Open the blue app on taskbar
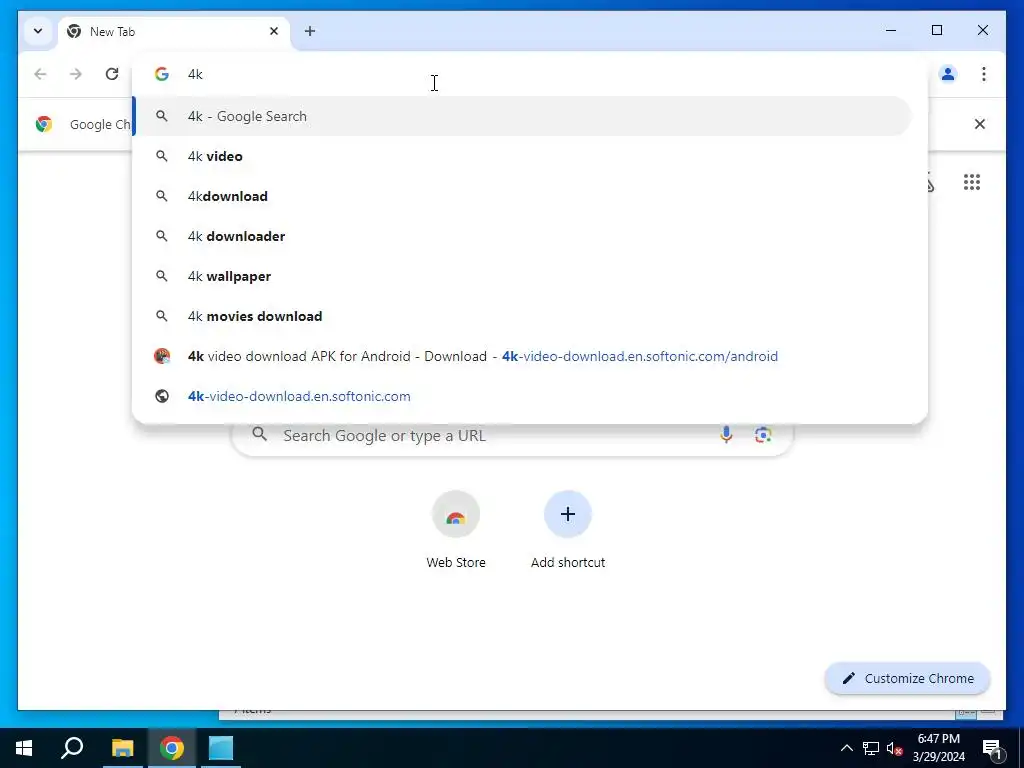This screenshot has height=768, width=1024. [221, 748]
